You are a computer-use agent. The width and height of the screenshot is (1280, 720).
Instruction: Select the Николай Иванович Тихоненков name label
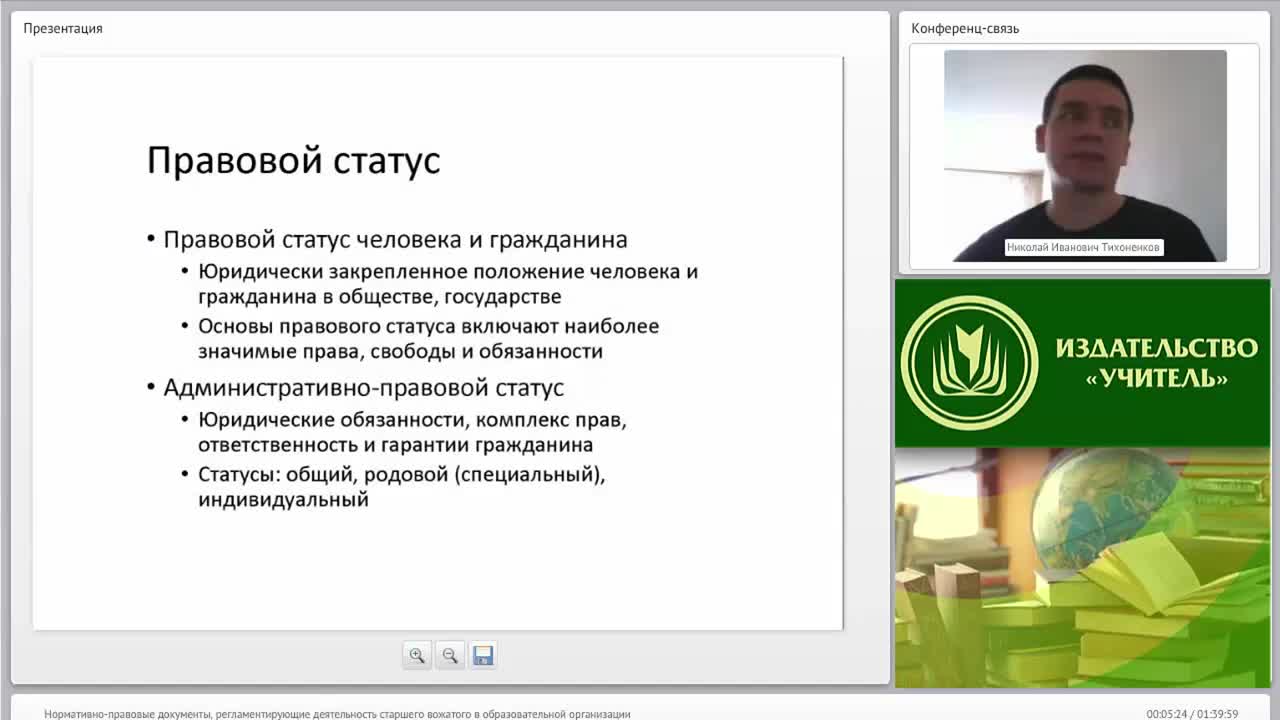pyautogui.click(x=1084, y=247)
